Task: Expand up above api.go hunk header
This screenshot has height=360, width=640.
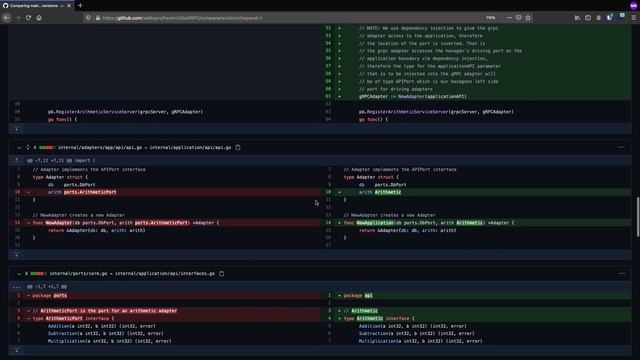Action: pos(17,160)
